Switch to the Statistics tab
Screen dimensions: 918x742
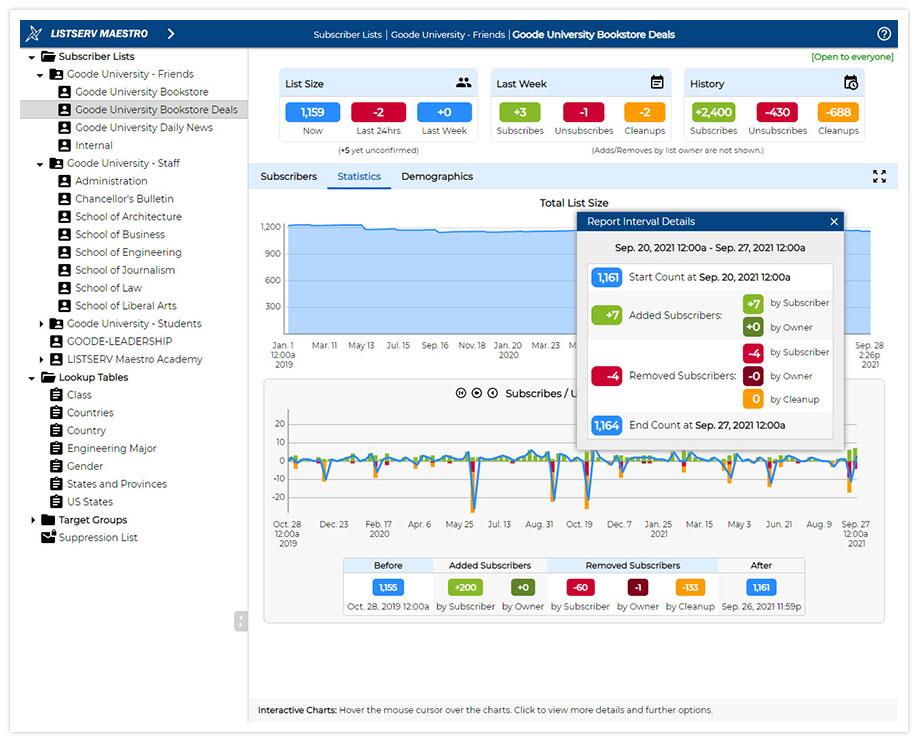tap(359, 176)
